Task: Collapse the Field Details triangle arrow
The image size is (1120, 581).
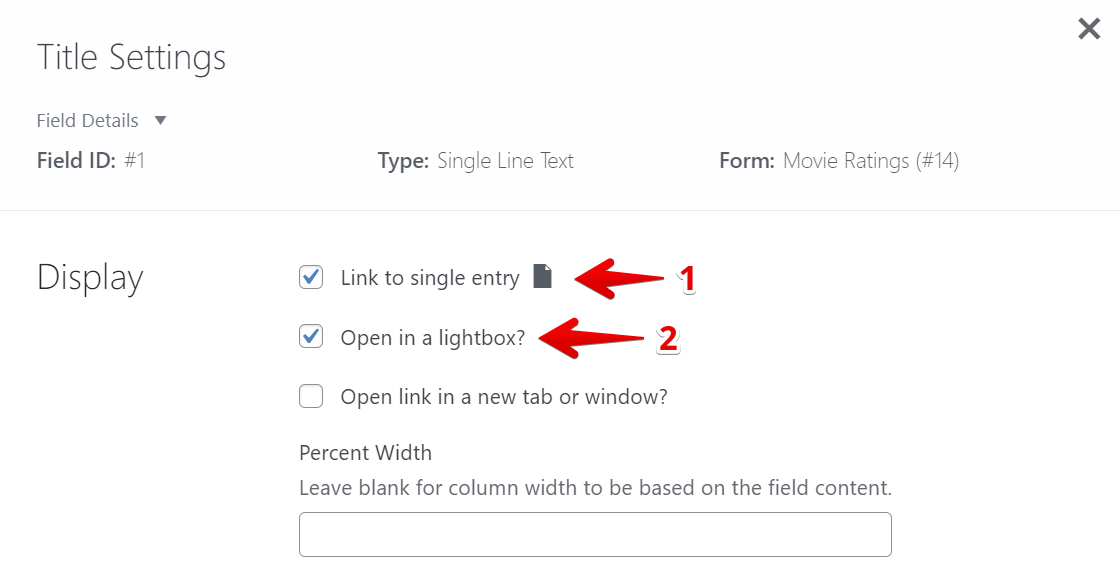Action: [x=160, y=120]
